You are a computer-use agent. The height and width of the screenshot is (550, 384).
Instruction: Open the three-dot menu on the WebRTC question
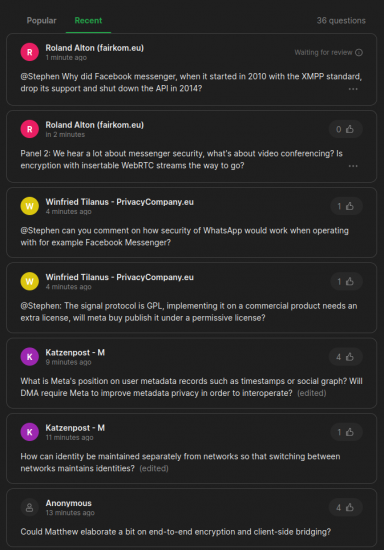point(353,166)
